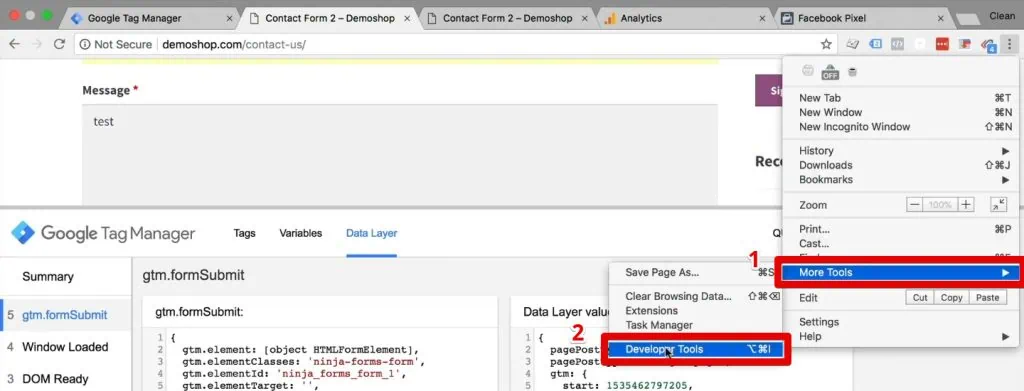The height and width of the screenshot is (391, 1024).
Task: Click the Cut button in Edit row
Action: [x=920, y=298]
